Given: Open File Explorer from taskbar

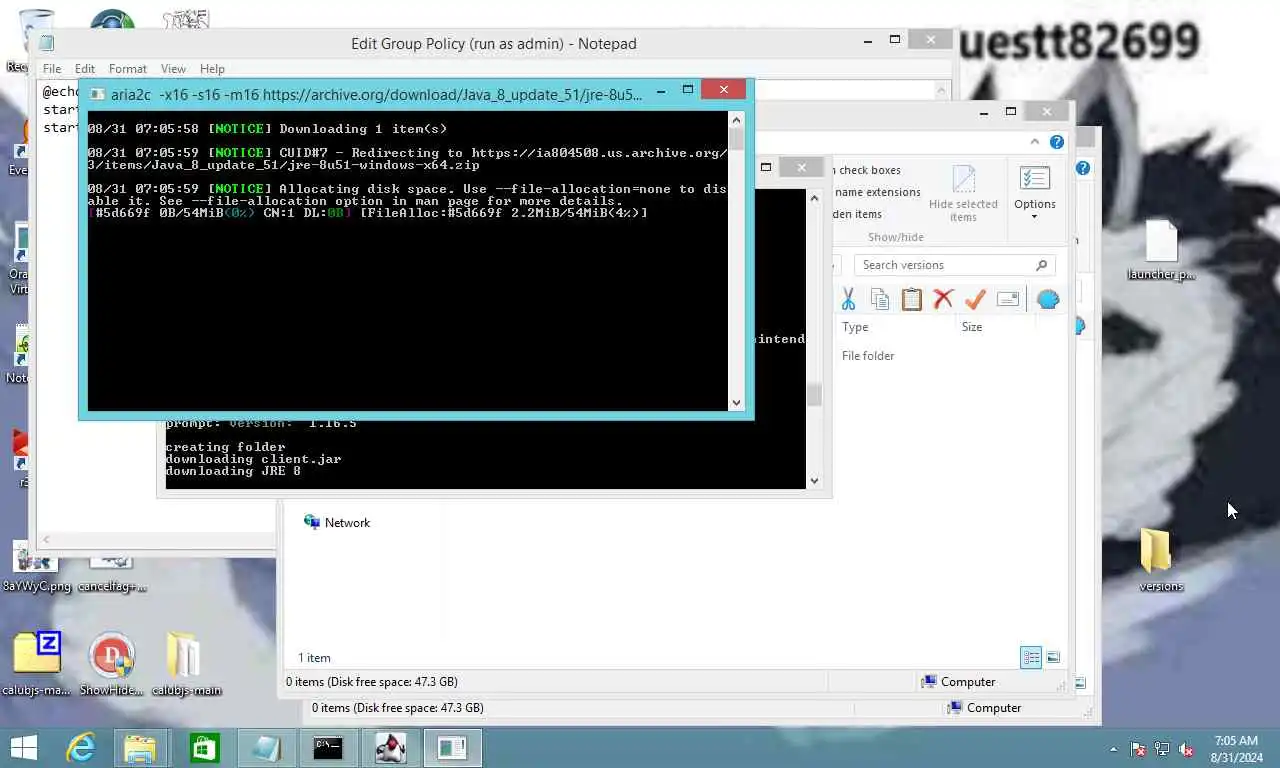Looking at the screenshot, I should click(140, 748).
